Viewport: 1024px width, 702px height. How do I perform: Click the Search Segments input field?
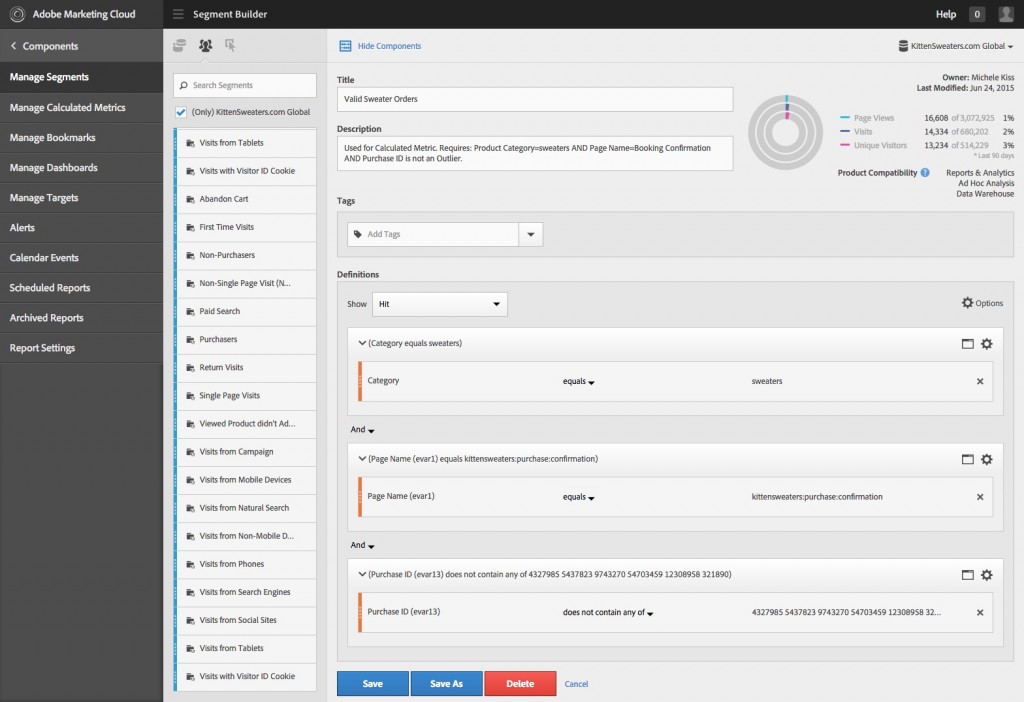pyautogui.click(x=245, y=86)
